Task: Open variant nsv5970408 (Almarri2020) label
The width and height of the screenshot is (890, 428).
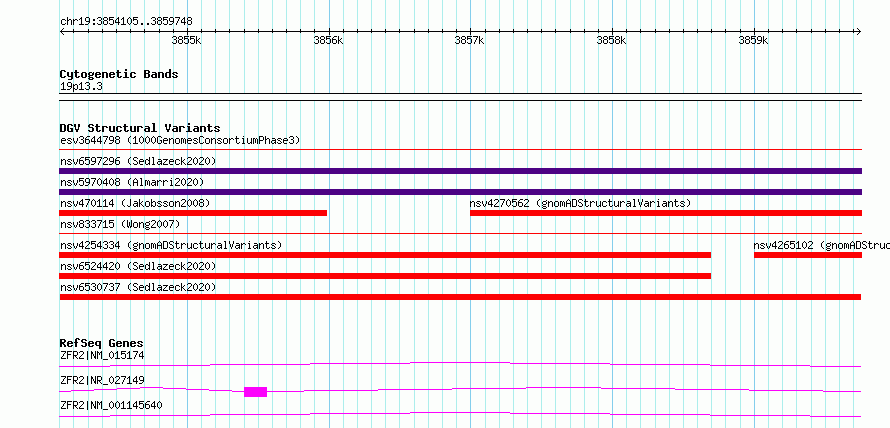Action: click(132, 182)
